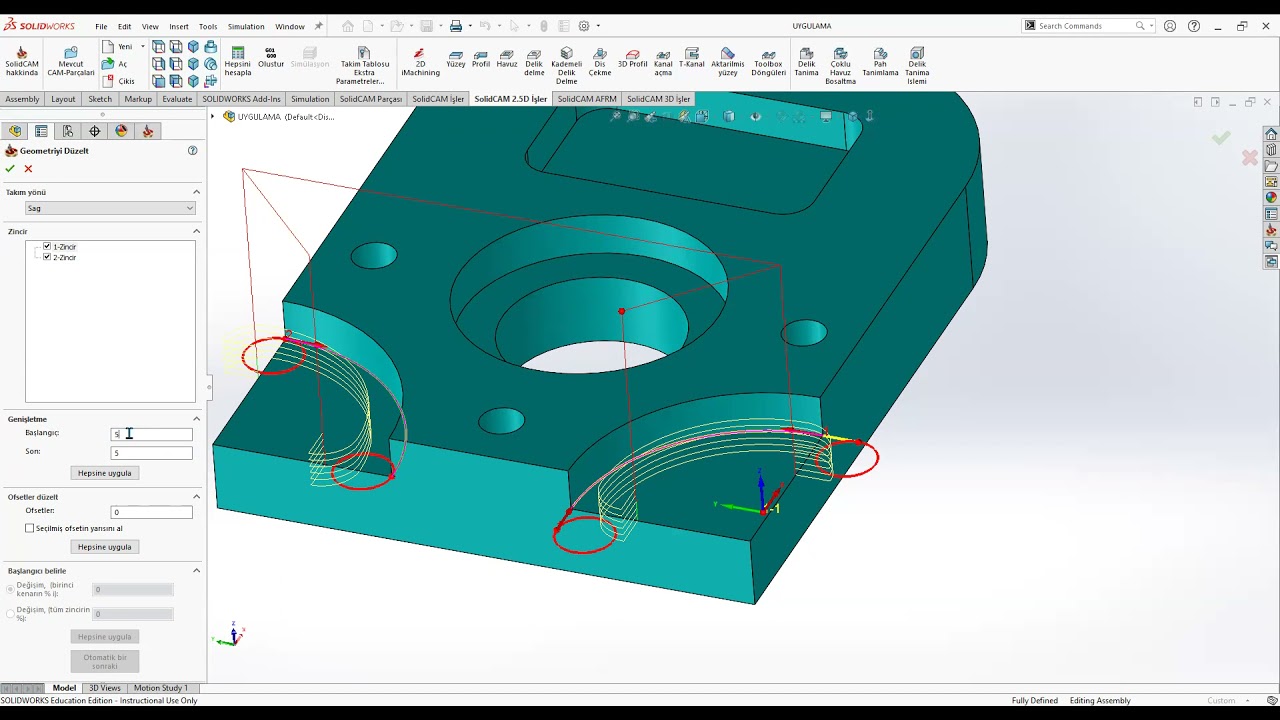Open Search Commands dropdown arrow
Screen dimensions: 1280x720
tap(1152, 26)
